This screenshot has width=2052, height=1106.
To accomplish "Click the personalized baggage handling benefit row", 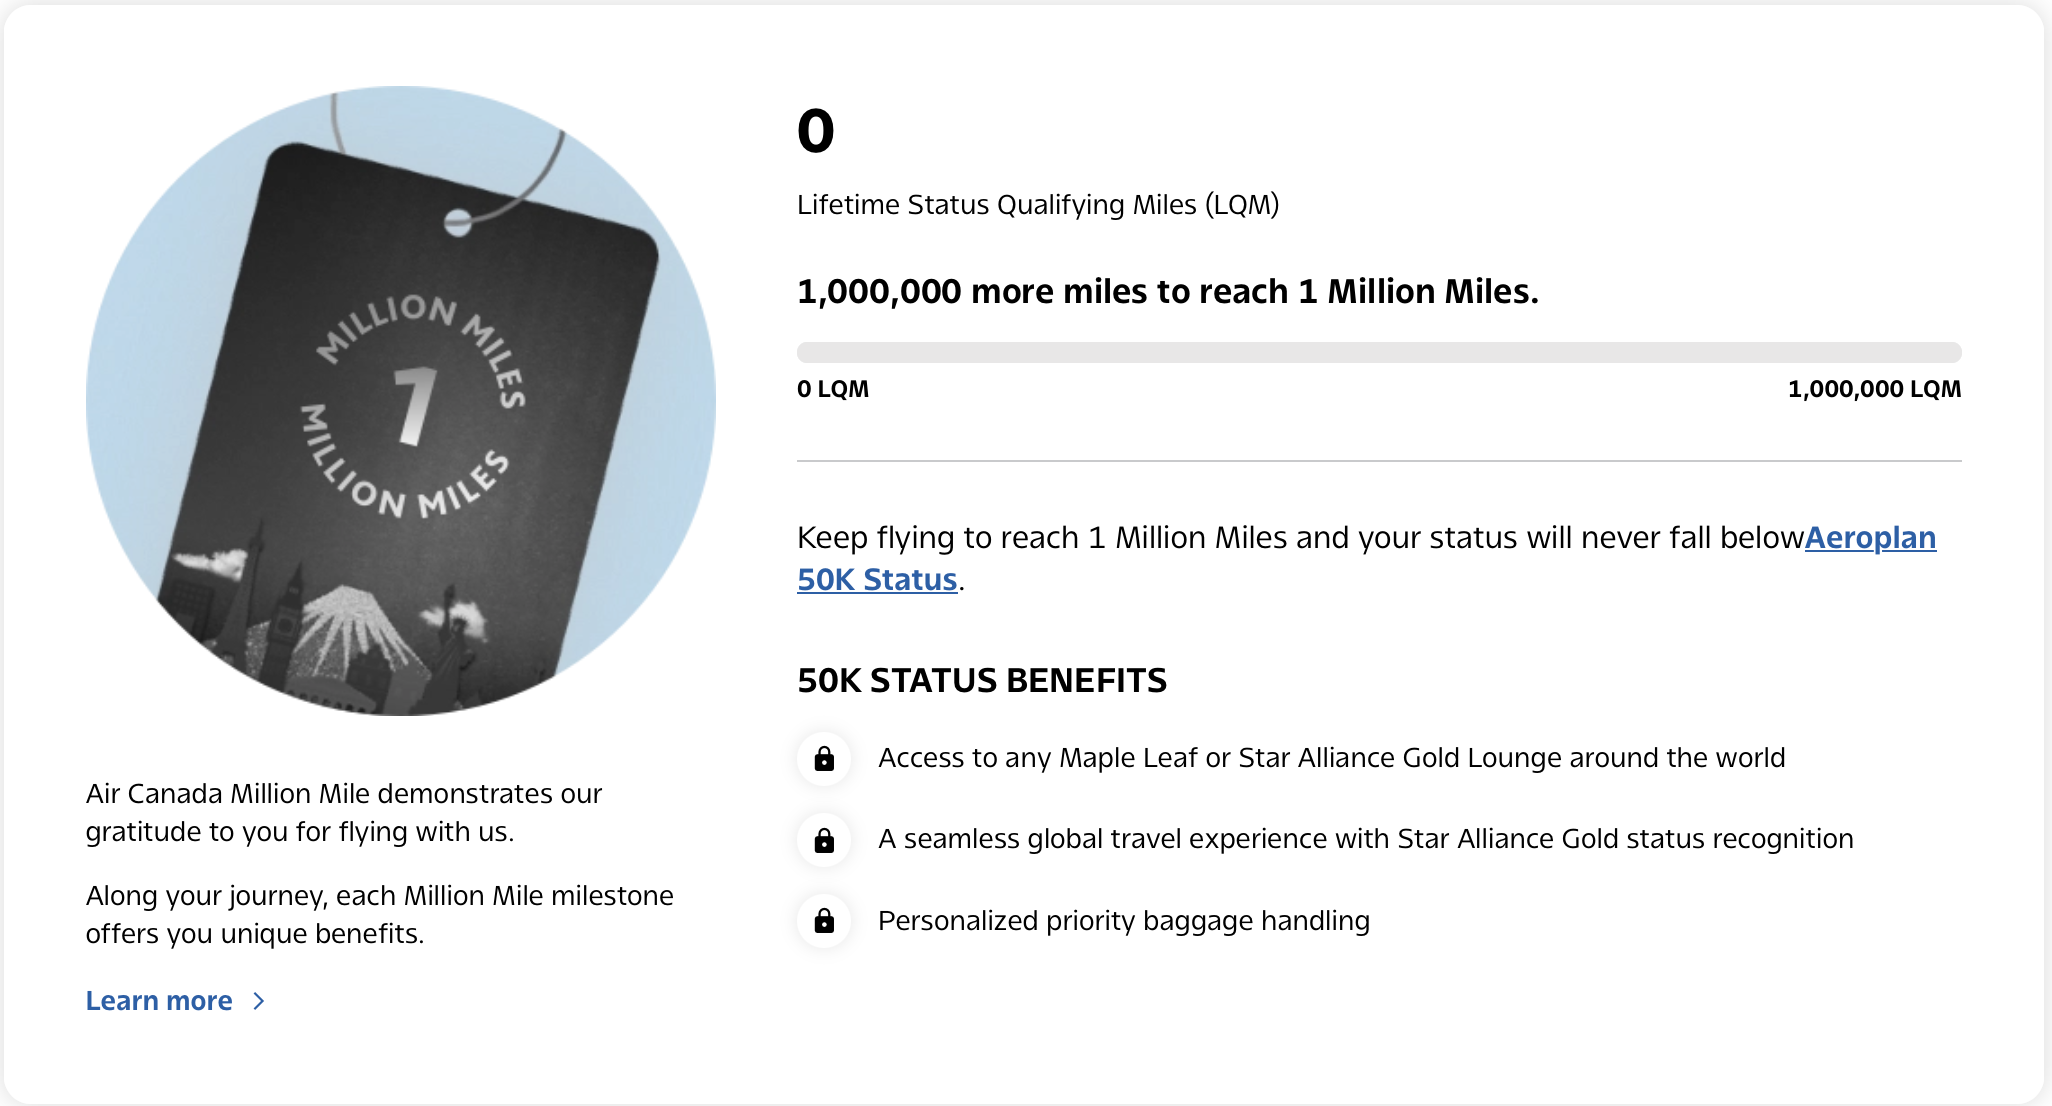I will 1123,921.
